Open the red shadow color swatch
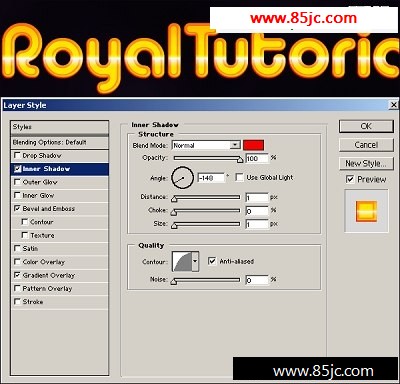Viewport: 400px width, 384px height. pos(254,145)
